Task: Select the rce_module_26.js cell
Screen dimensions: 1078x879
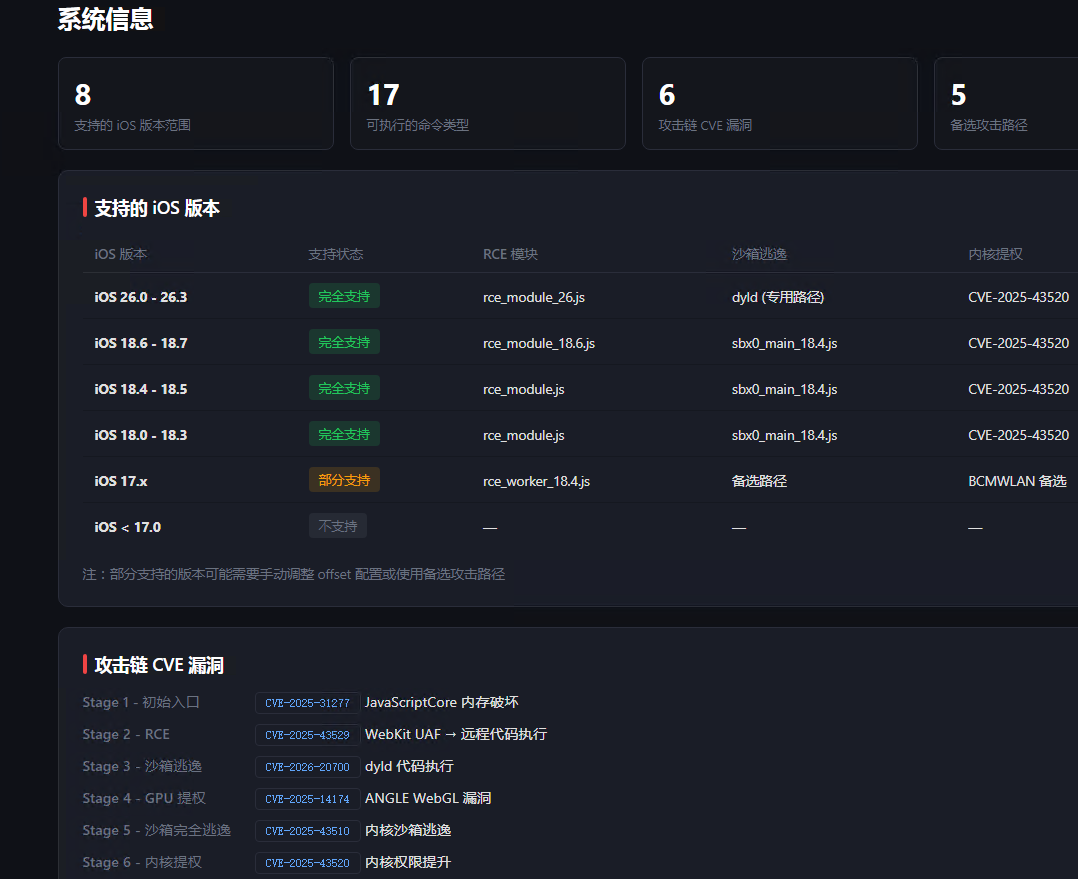Action: (x=534, y=297)
